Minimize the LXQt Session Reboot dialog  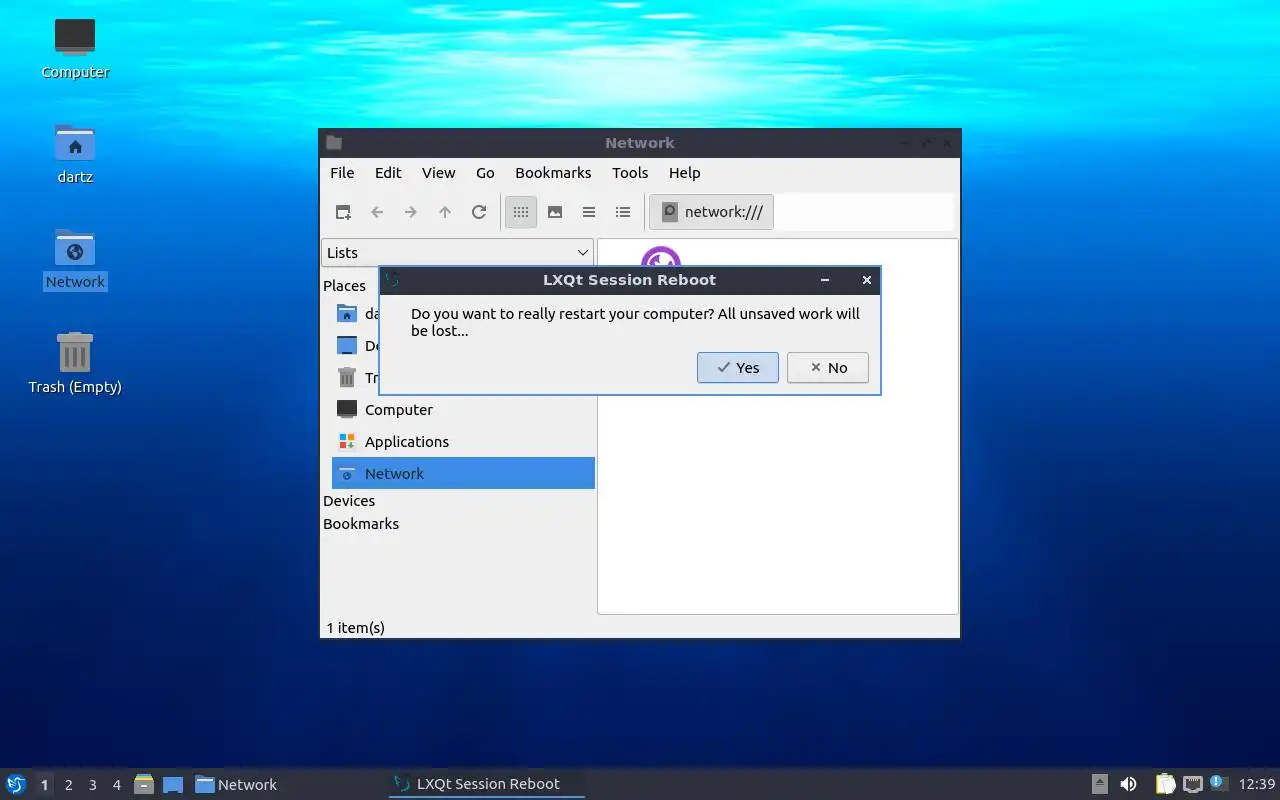click(825, 280)
